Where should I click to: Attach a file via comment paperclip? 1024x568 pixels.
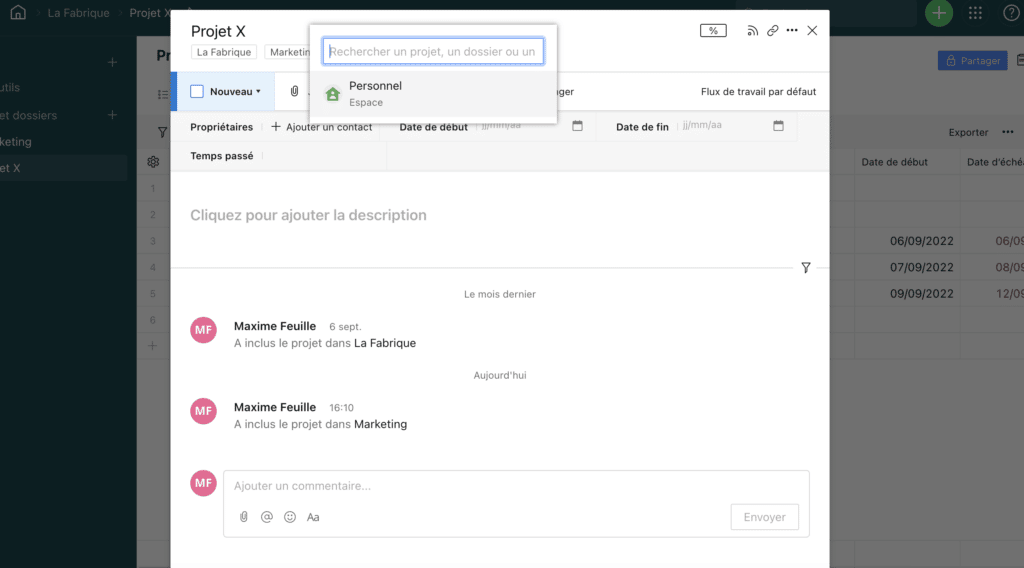pyautogui.click(x=243, y=517)
